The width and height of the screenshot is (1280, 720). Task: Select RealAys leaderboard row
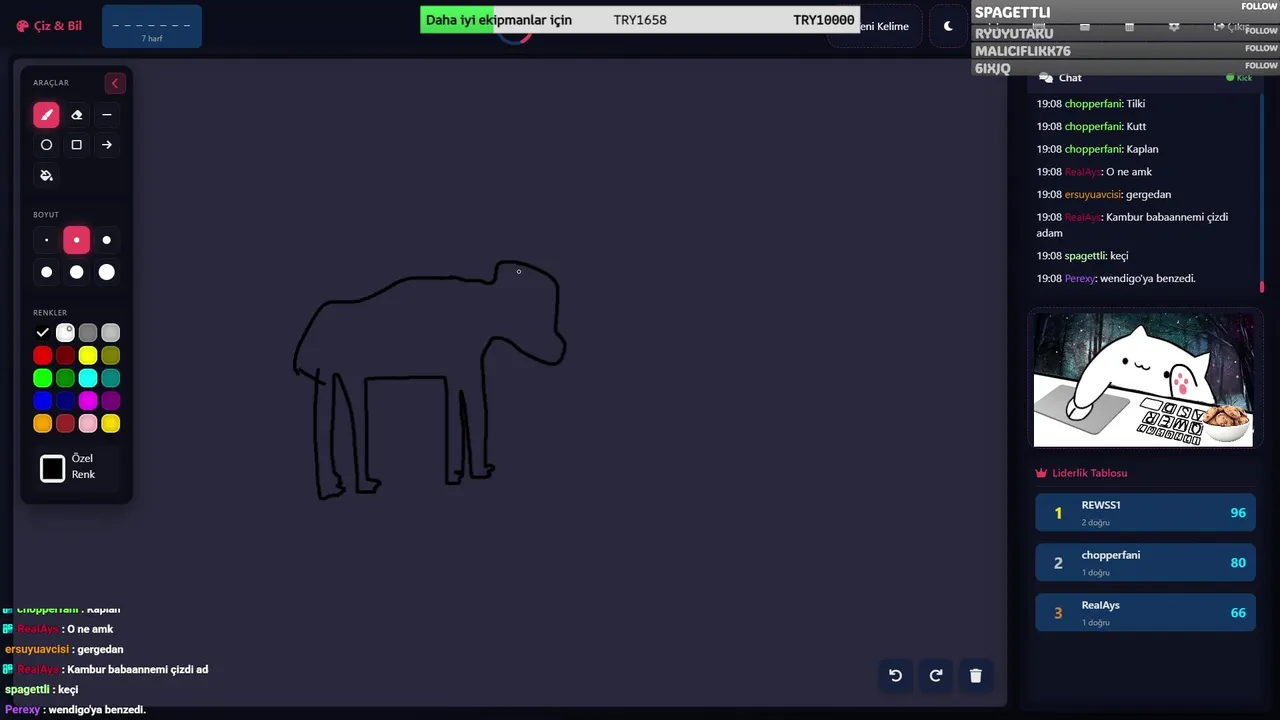pos(1145,613)
